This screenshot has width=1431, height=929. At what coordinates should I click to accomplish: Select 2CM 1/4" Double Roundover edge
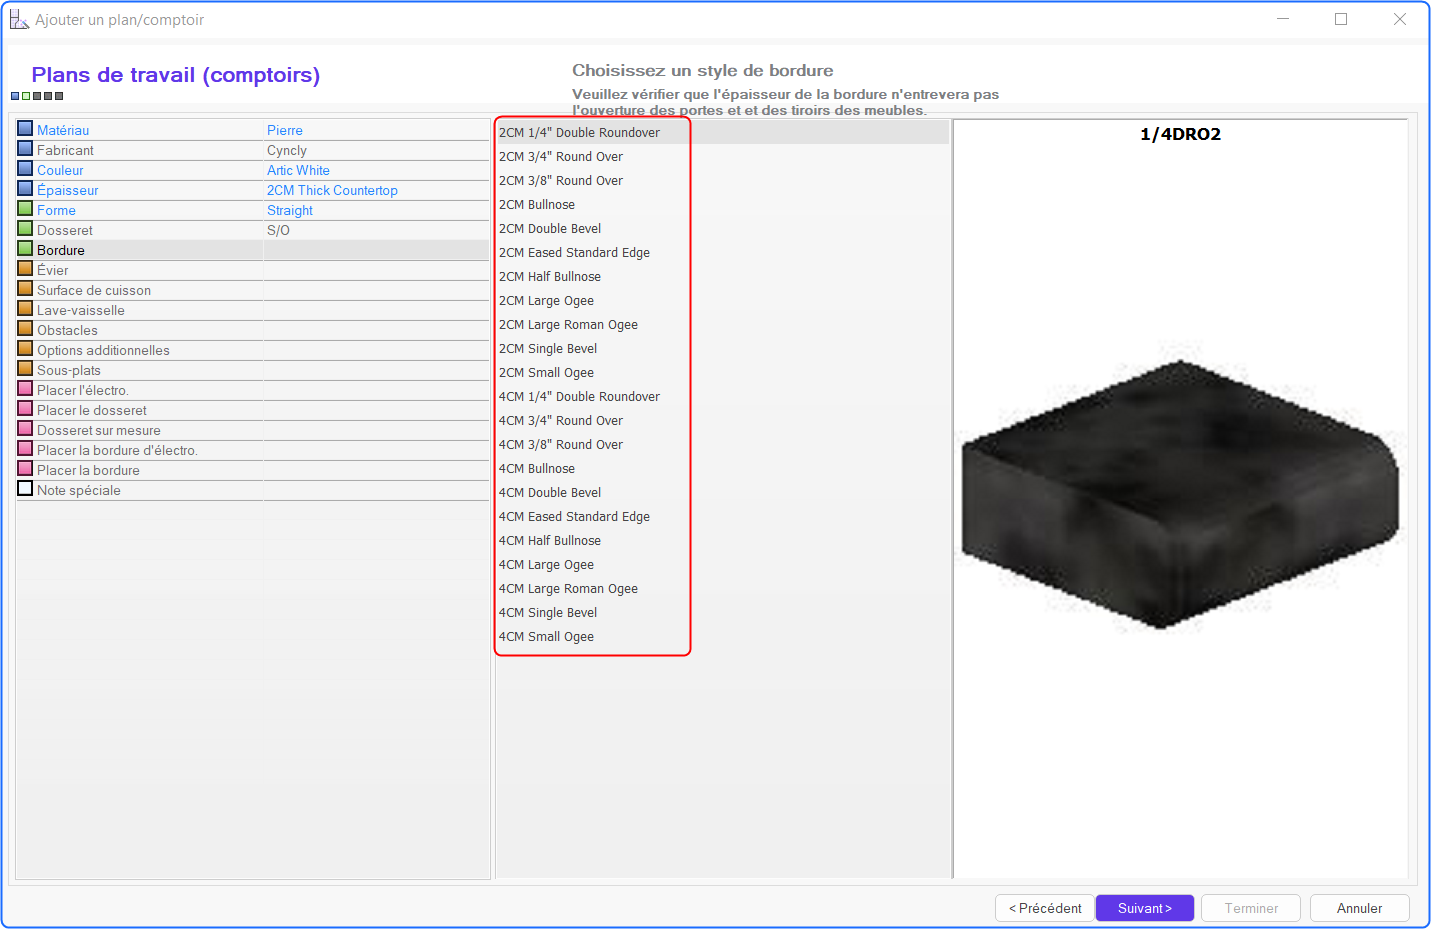579,132
